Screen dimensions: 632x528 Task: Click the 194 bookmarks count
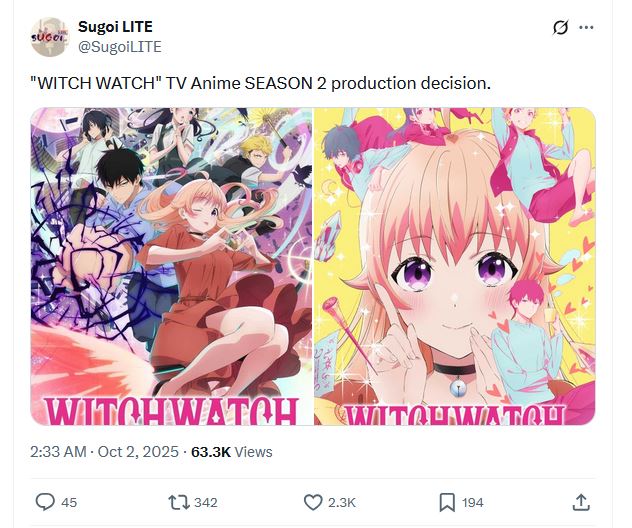[473, 502]
